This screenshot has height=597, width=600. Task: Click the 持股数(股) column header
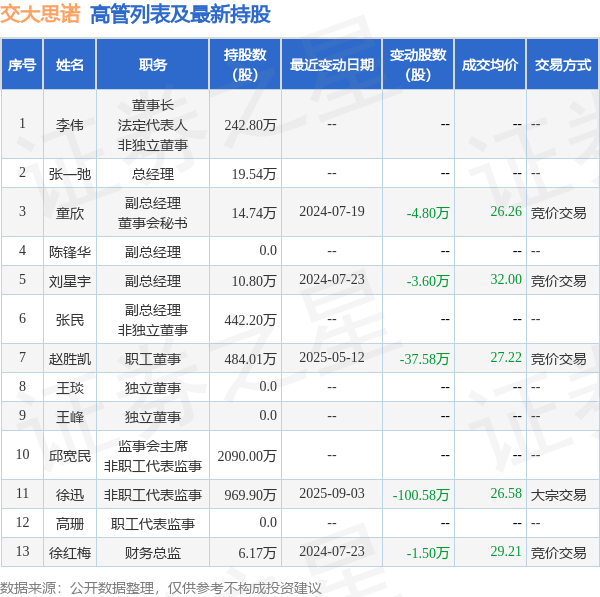(x=245, y=64)
